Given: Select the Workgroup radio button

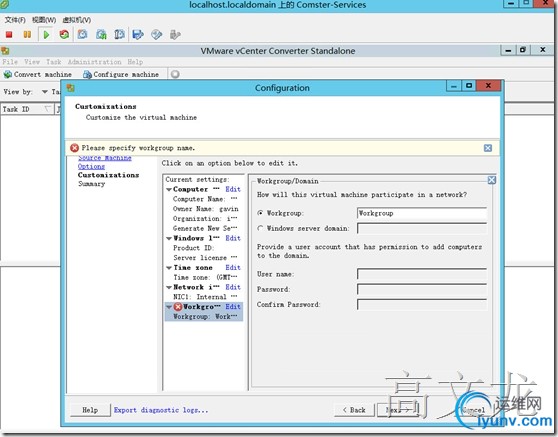Looking at the screenshot, I should (260, 213).
